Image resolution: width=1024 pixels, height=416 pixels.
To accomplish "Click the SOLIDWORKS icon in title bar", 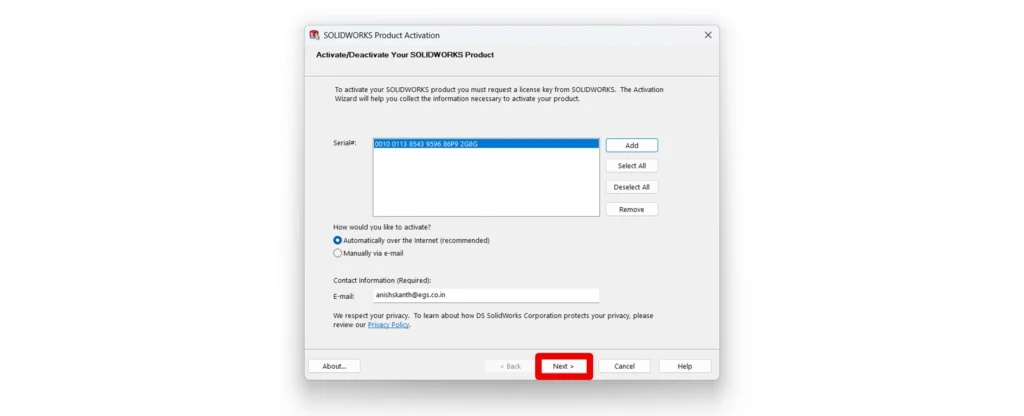I will point(314,35).
